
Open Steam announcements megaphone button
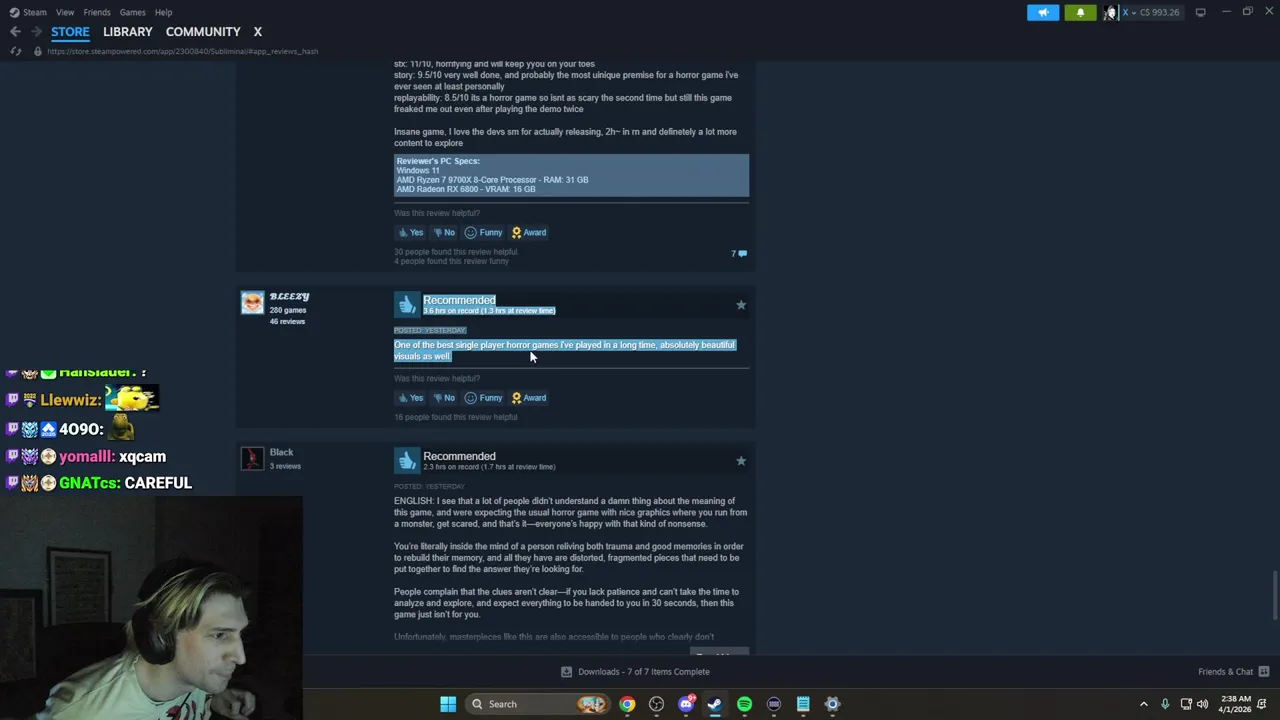tap(1043, 12)
